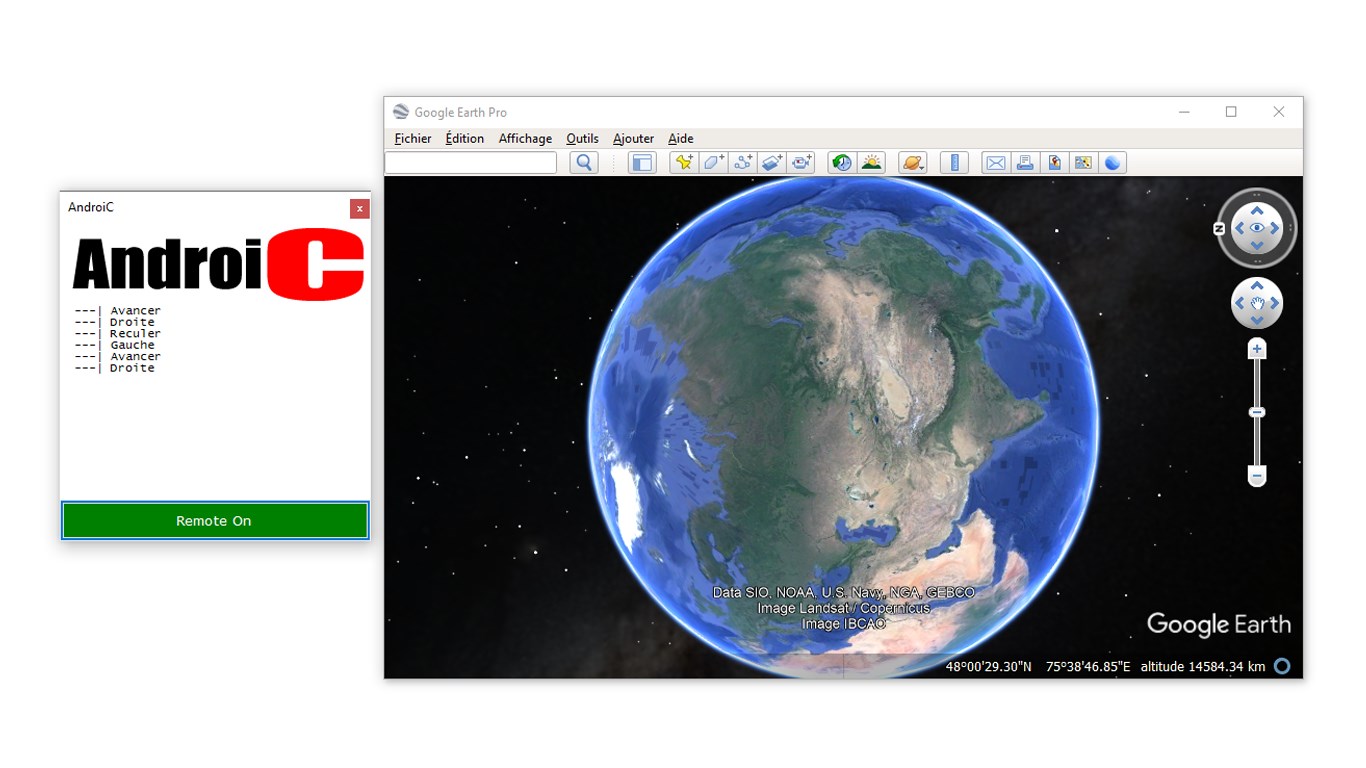1366x768 pixels.
Task: Click the last Droite log line in AndroiC
Action: [114, 368]
